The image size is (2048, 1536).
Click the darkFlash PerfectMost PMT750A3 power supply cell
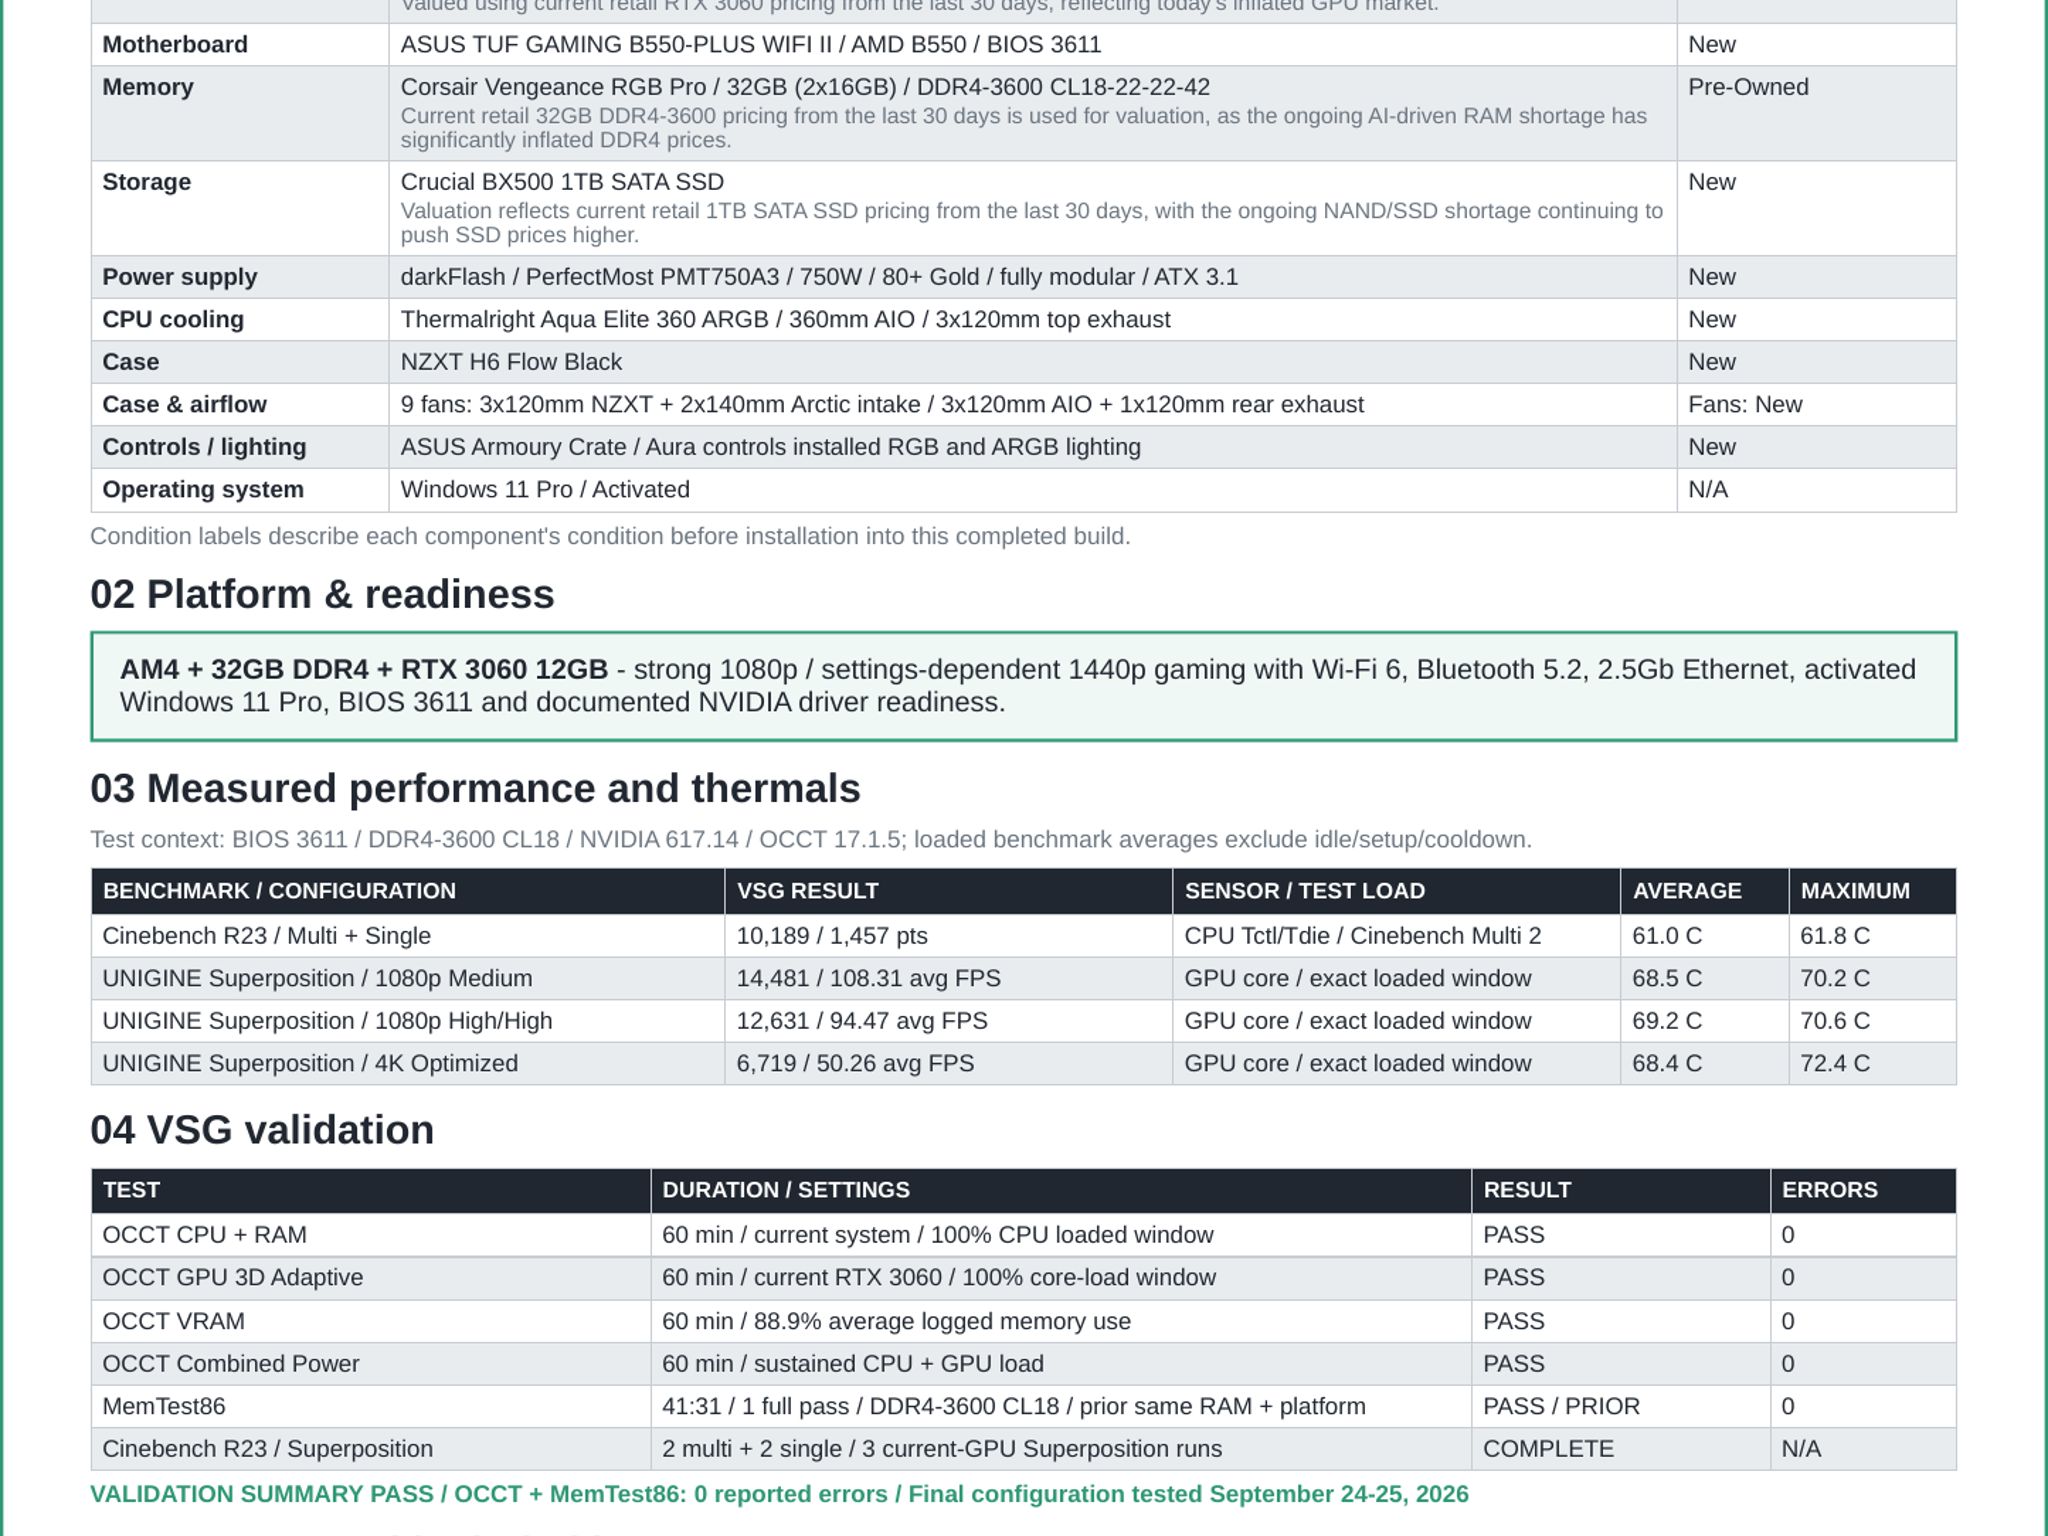1032,277
